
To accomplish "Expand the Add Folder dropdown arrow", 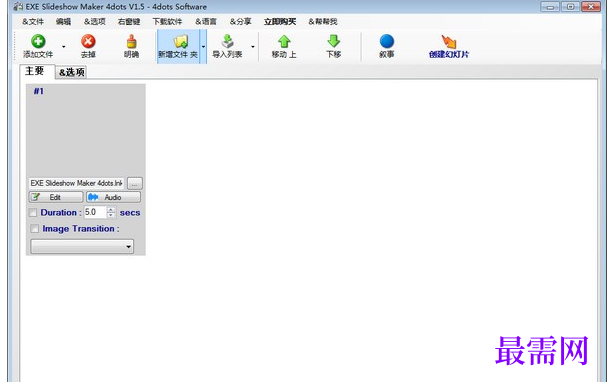I will [203, 47].
